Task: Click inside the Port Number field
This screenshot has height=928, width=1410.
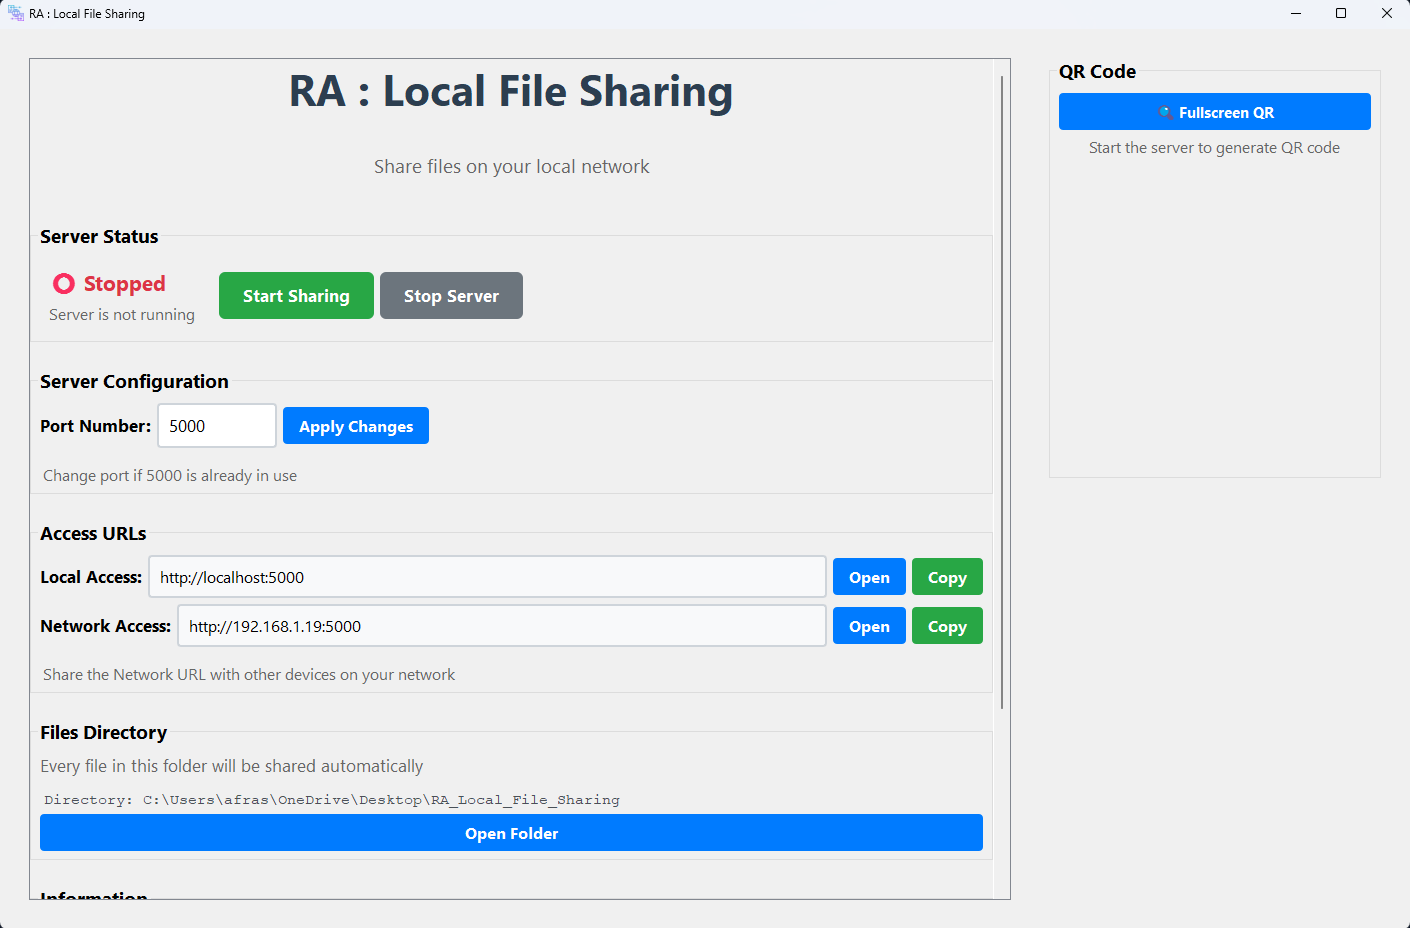Action: coord(216,425)
